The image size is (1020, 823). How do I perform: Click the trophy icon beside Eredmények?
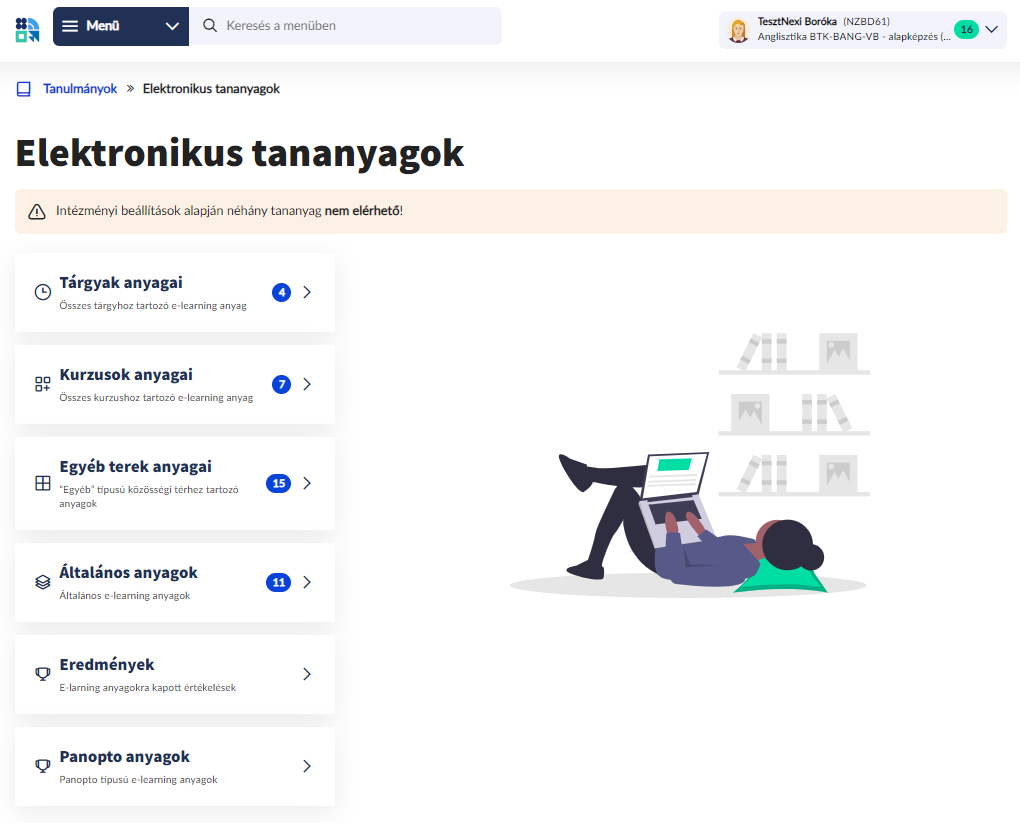click(42, 674)
